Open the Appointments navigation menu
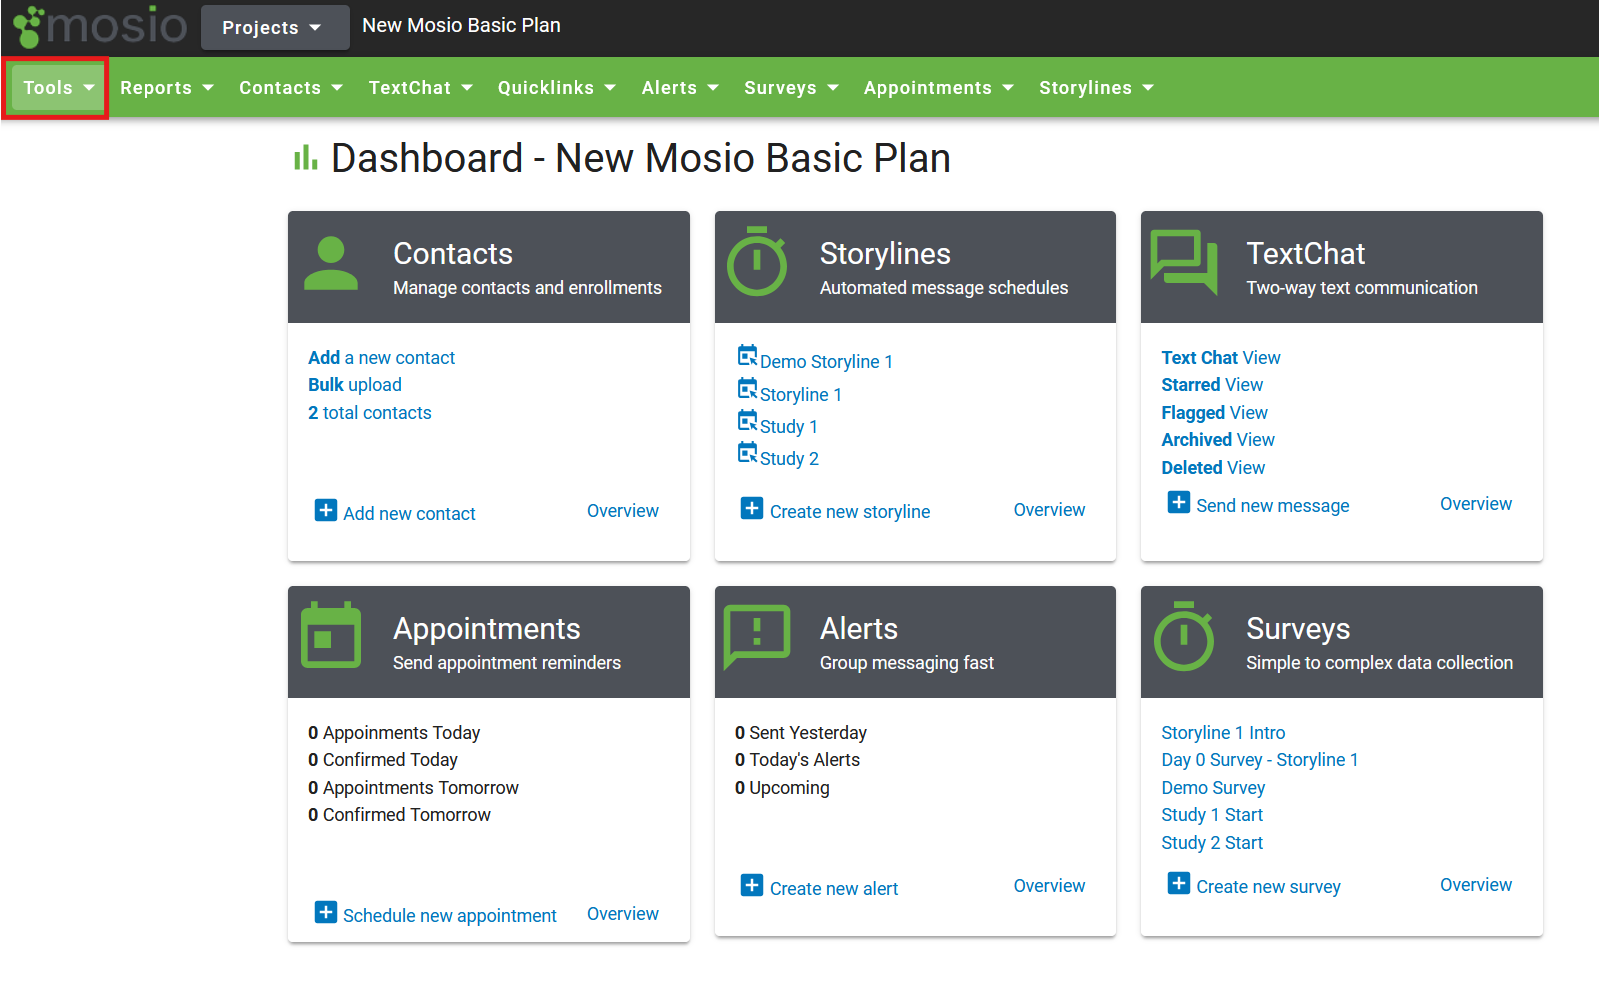Screen dimensions: 1599x1002 pyautogui.click(x=939, y=88)
